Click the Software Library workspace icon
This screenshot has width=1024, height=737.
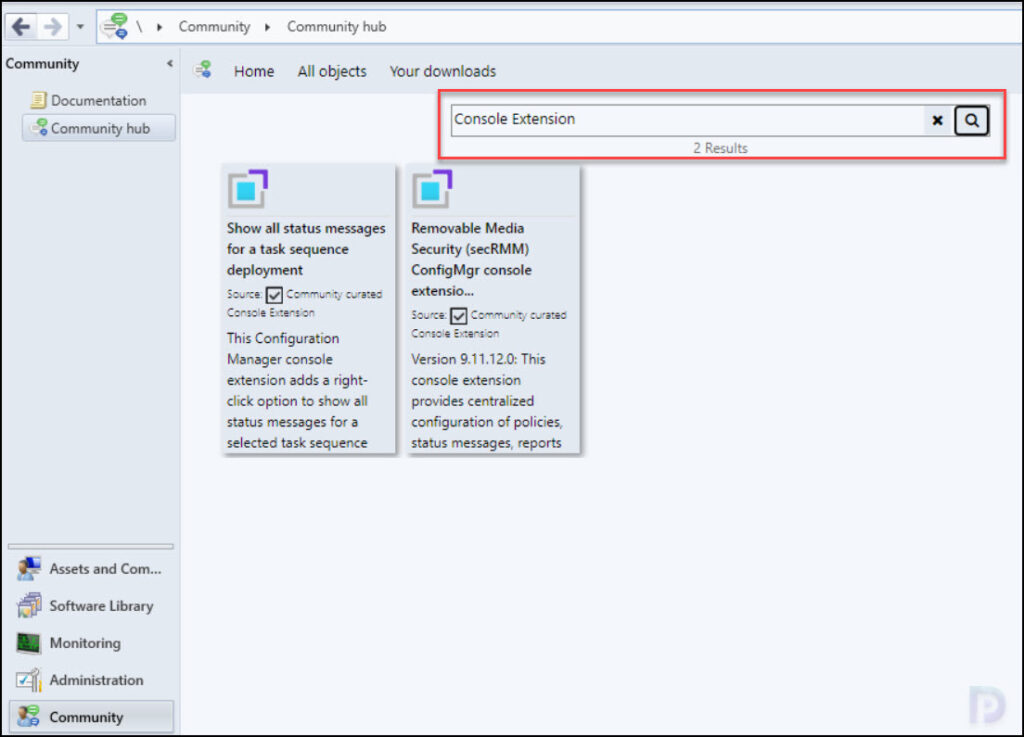[29, 605]
